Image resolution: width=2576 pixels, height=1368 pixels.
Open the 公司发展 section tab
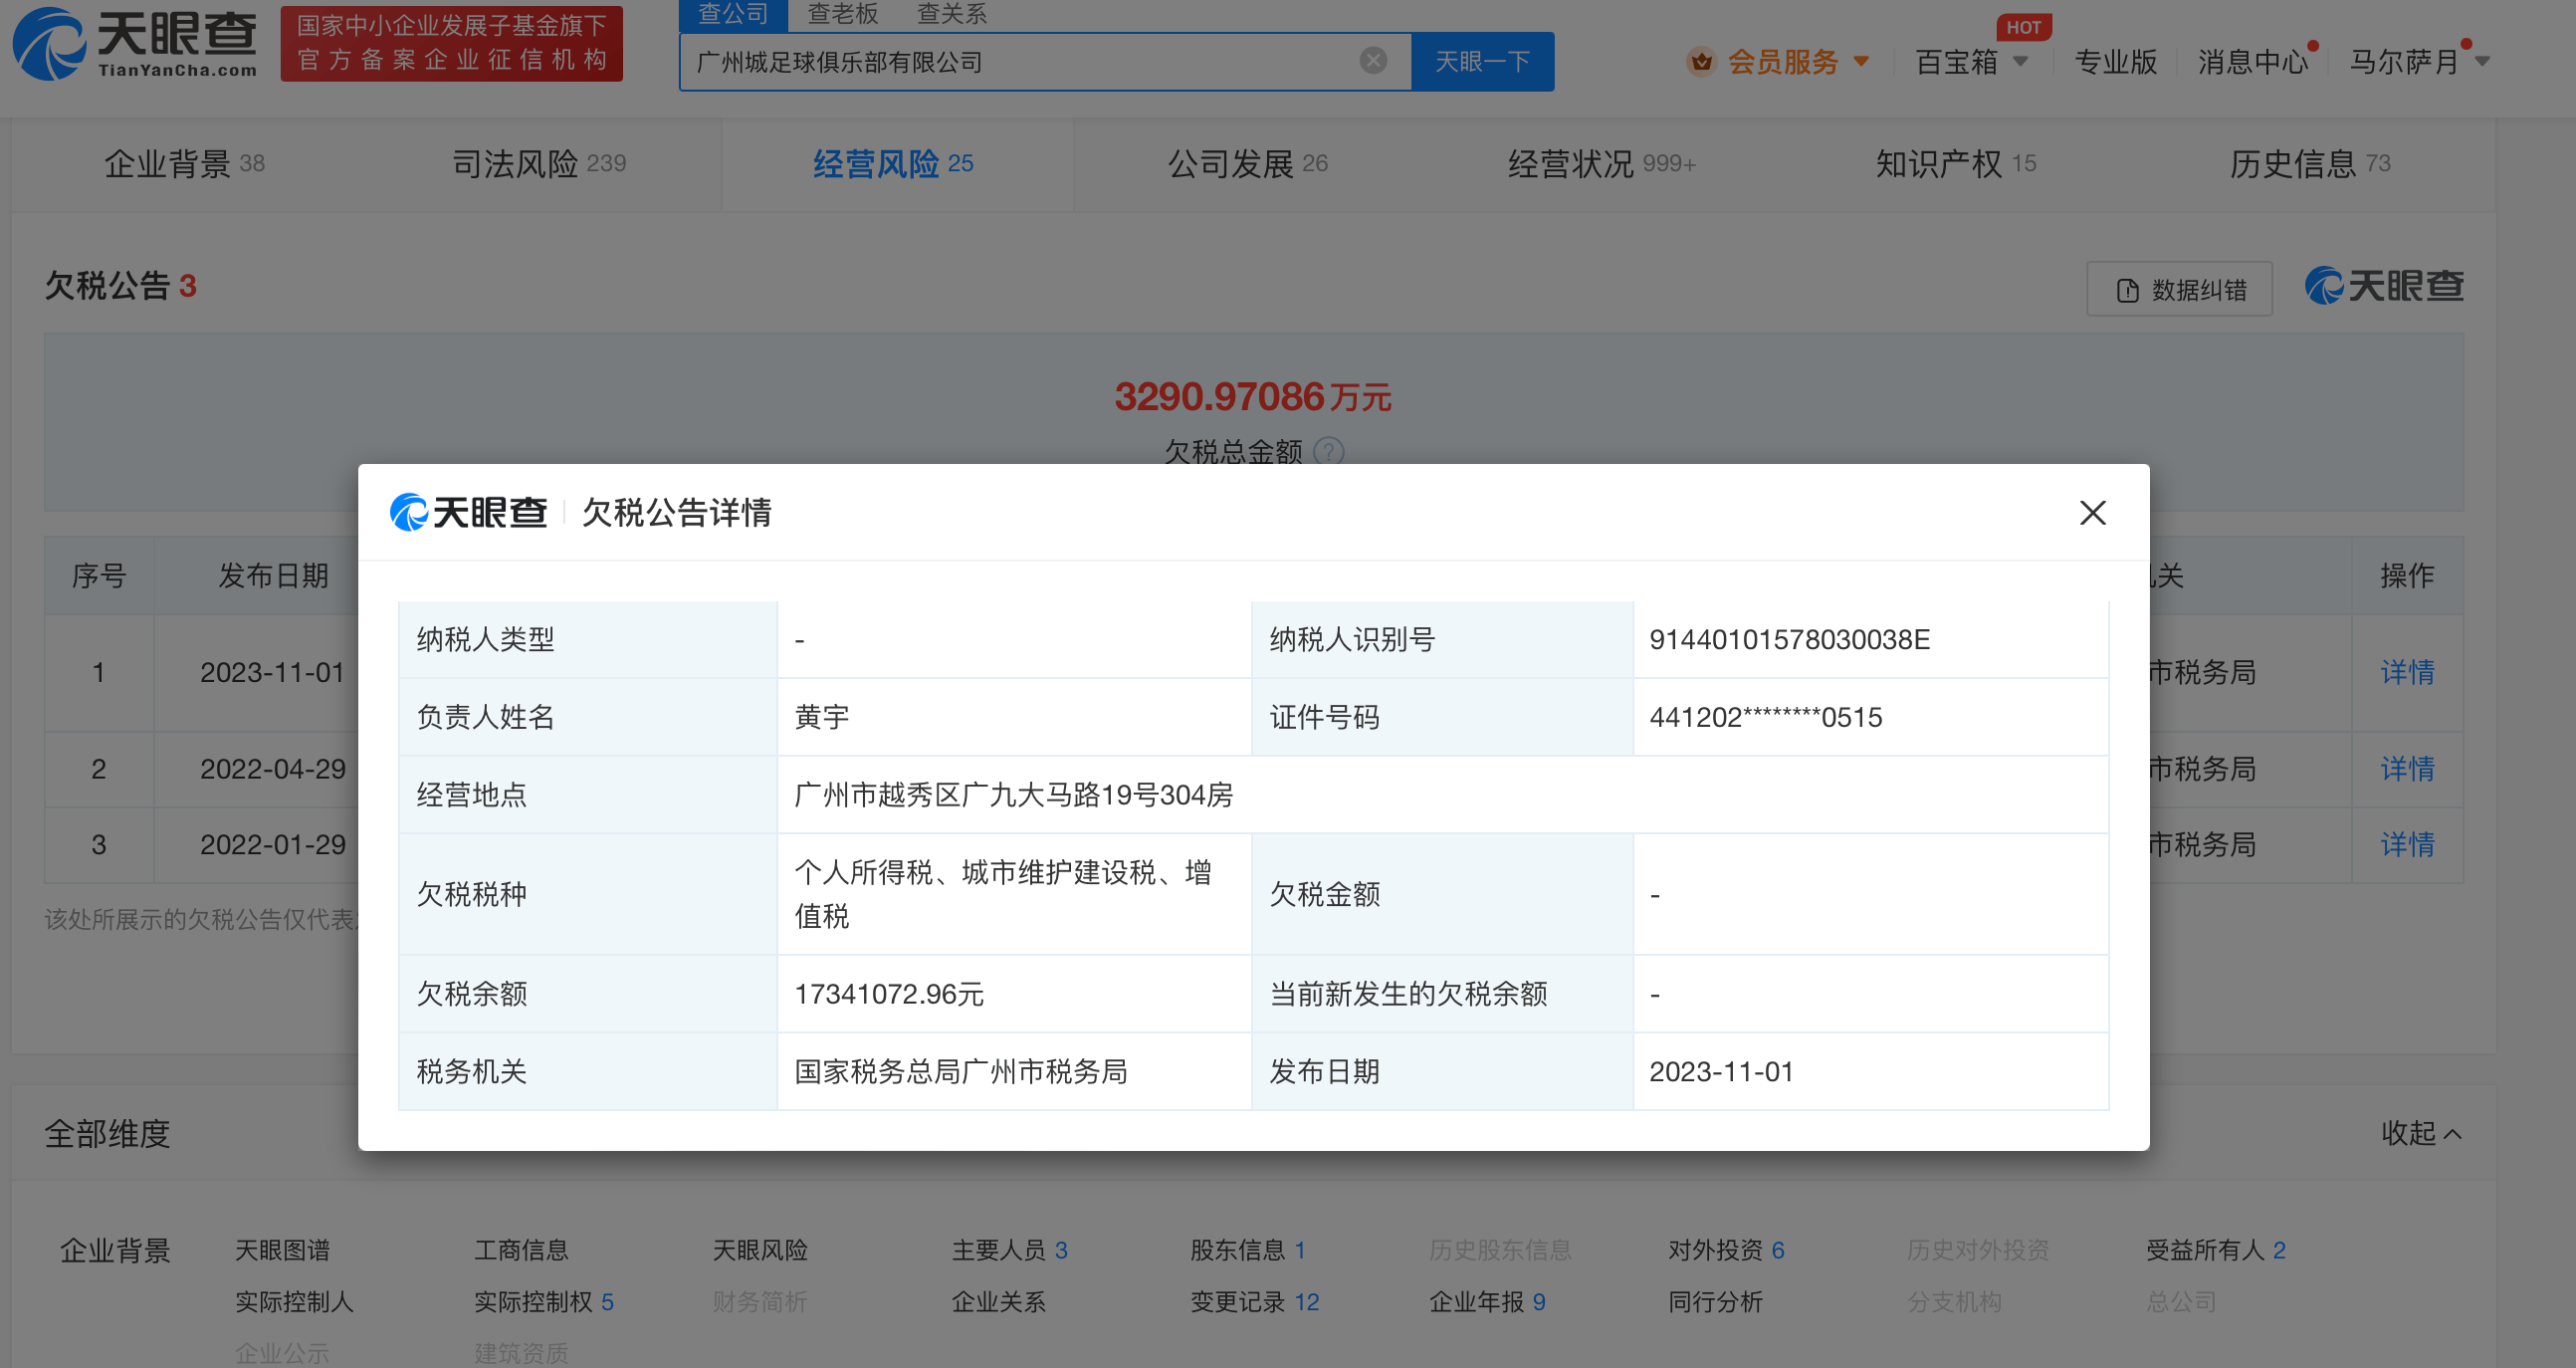tap(1248, 164)
